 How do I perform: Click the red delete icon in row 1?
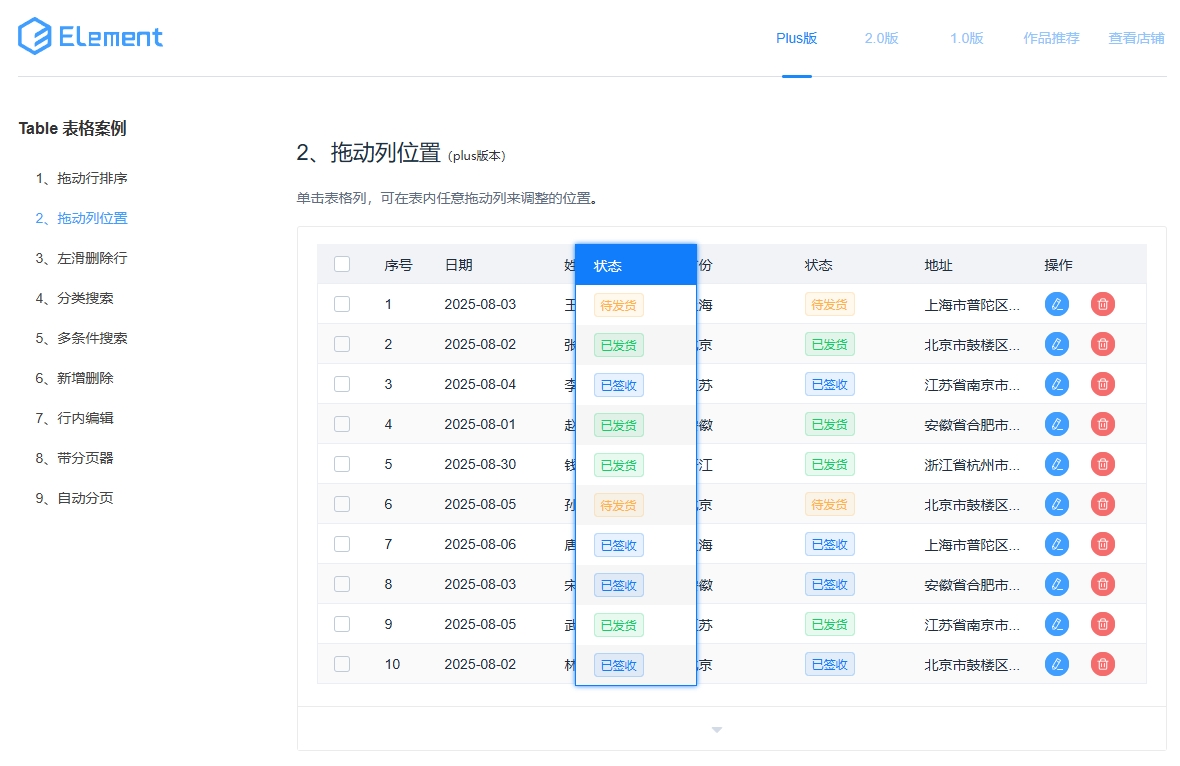(x=1102, y=304)
